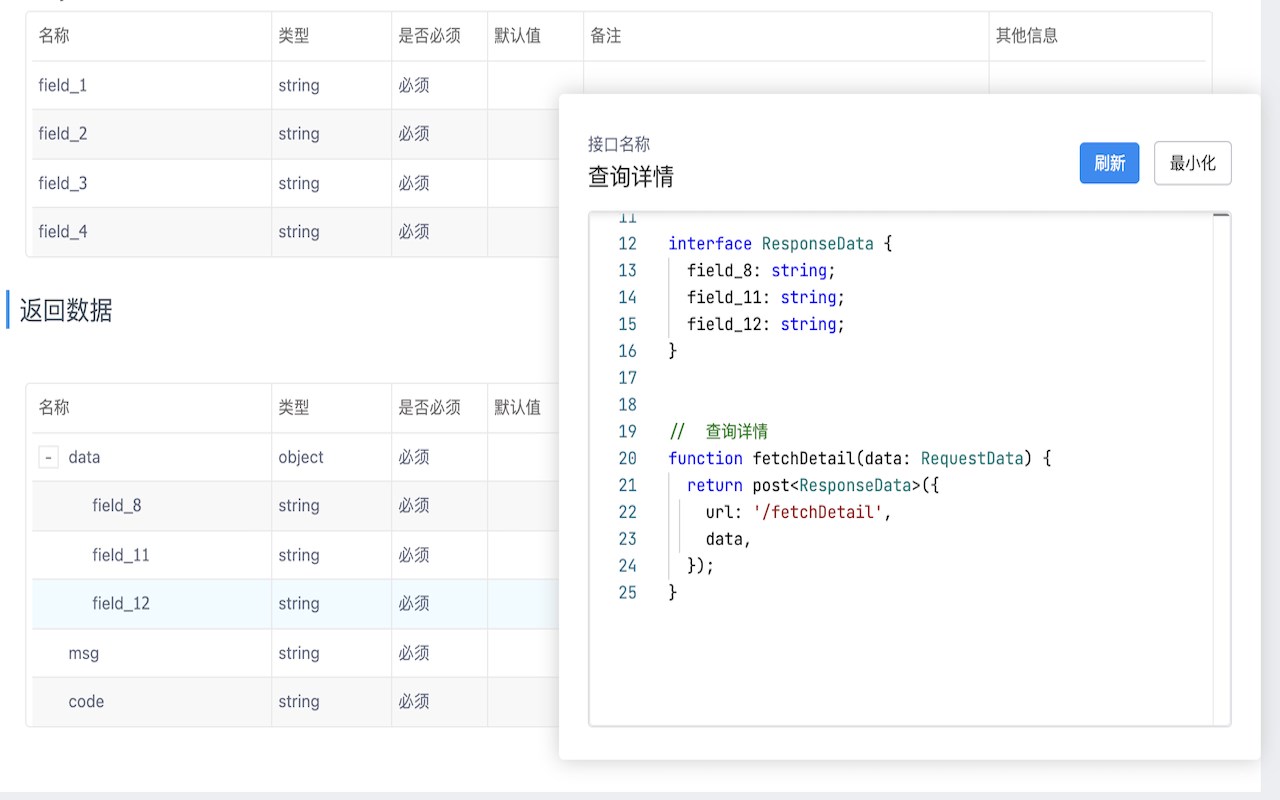The height and width of the screenshot is (800, 1280).
Task: Click the field_3 parameter name
Action: tap(63, 183)
